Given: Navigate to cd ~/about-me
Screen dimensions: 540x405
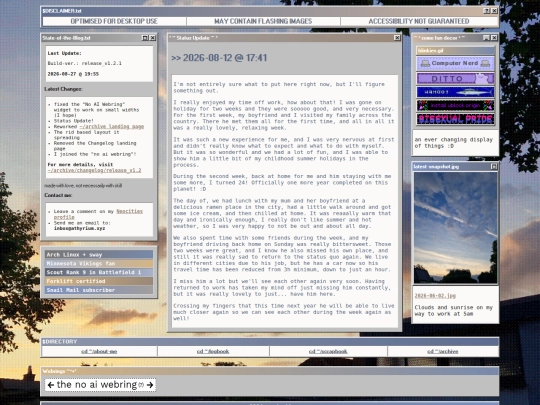Looking at the screenshot, I should pyautogui.click(x=99, y=351).
